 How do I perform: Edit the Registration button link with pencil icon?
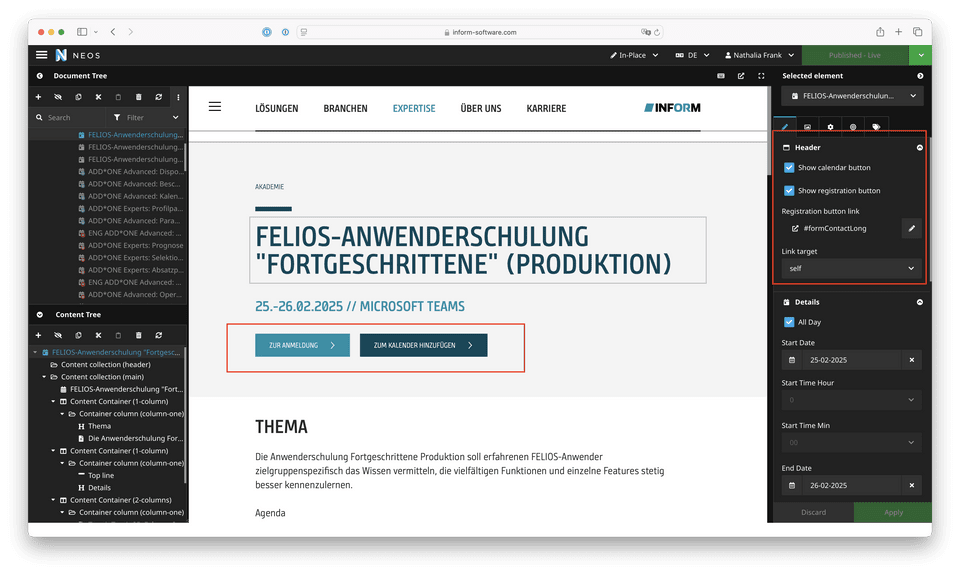point(912,228)
